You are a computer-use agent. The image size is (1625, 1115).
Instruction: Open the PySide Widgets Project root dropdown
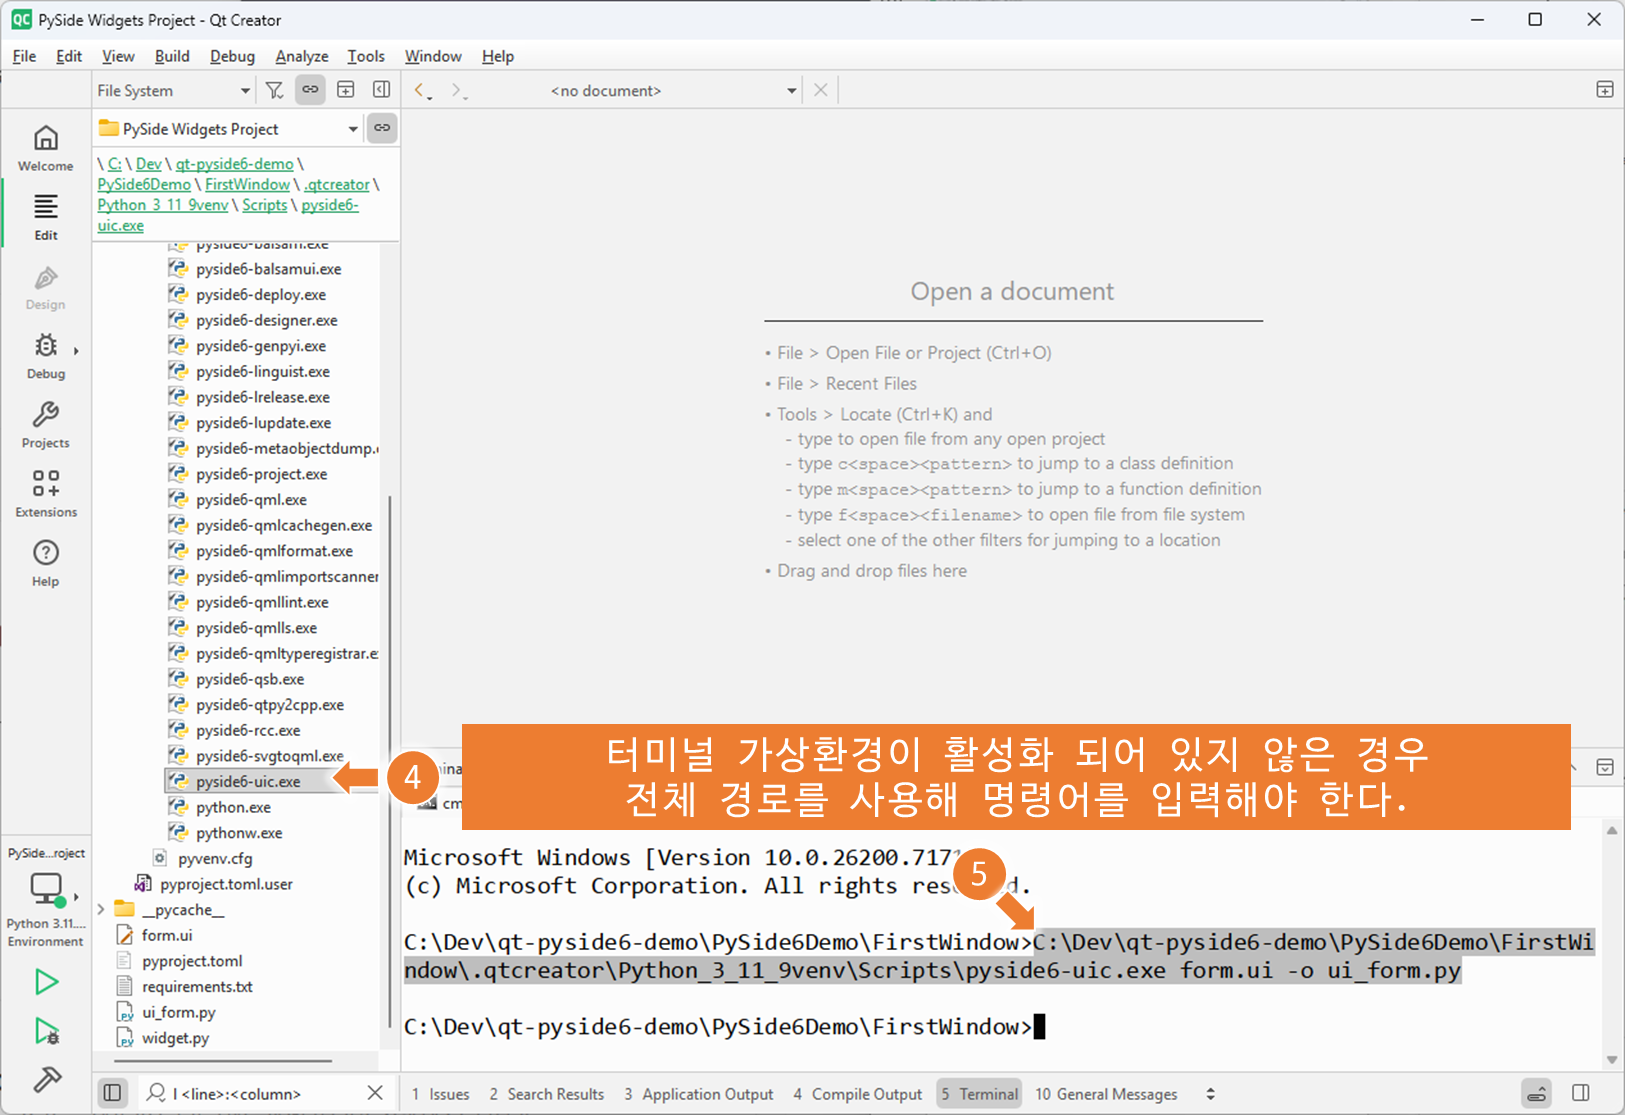coord(229,129)
